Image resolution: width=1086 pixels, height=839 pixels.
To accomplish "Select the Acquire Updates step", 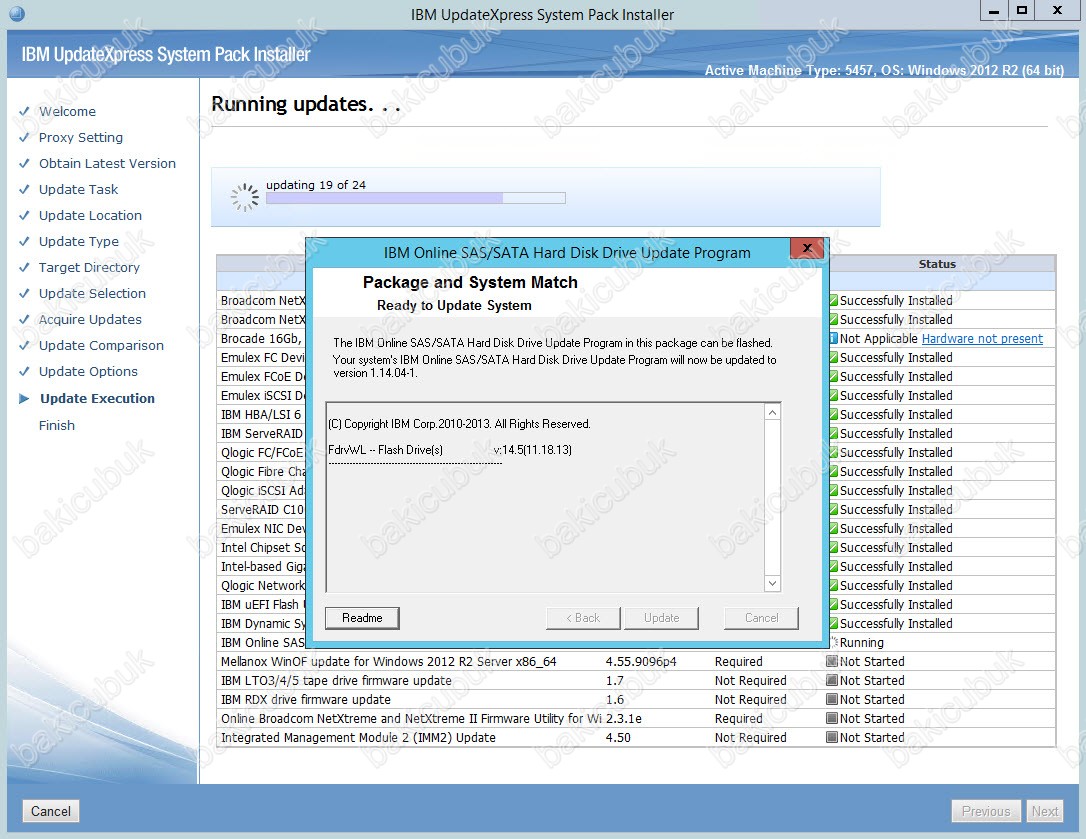I will (x=90, y=319).
